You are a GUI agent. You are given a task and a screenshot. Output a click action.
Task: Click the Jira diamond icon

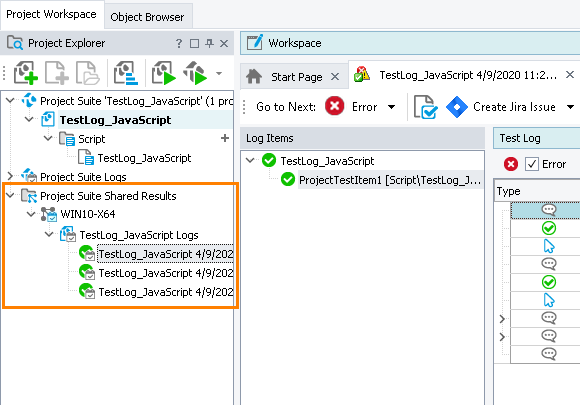tap(457, 107)
